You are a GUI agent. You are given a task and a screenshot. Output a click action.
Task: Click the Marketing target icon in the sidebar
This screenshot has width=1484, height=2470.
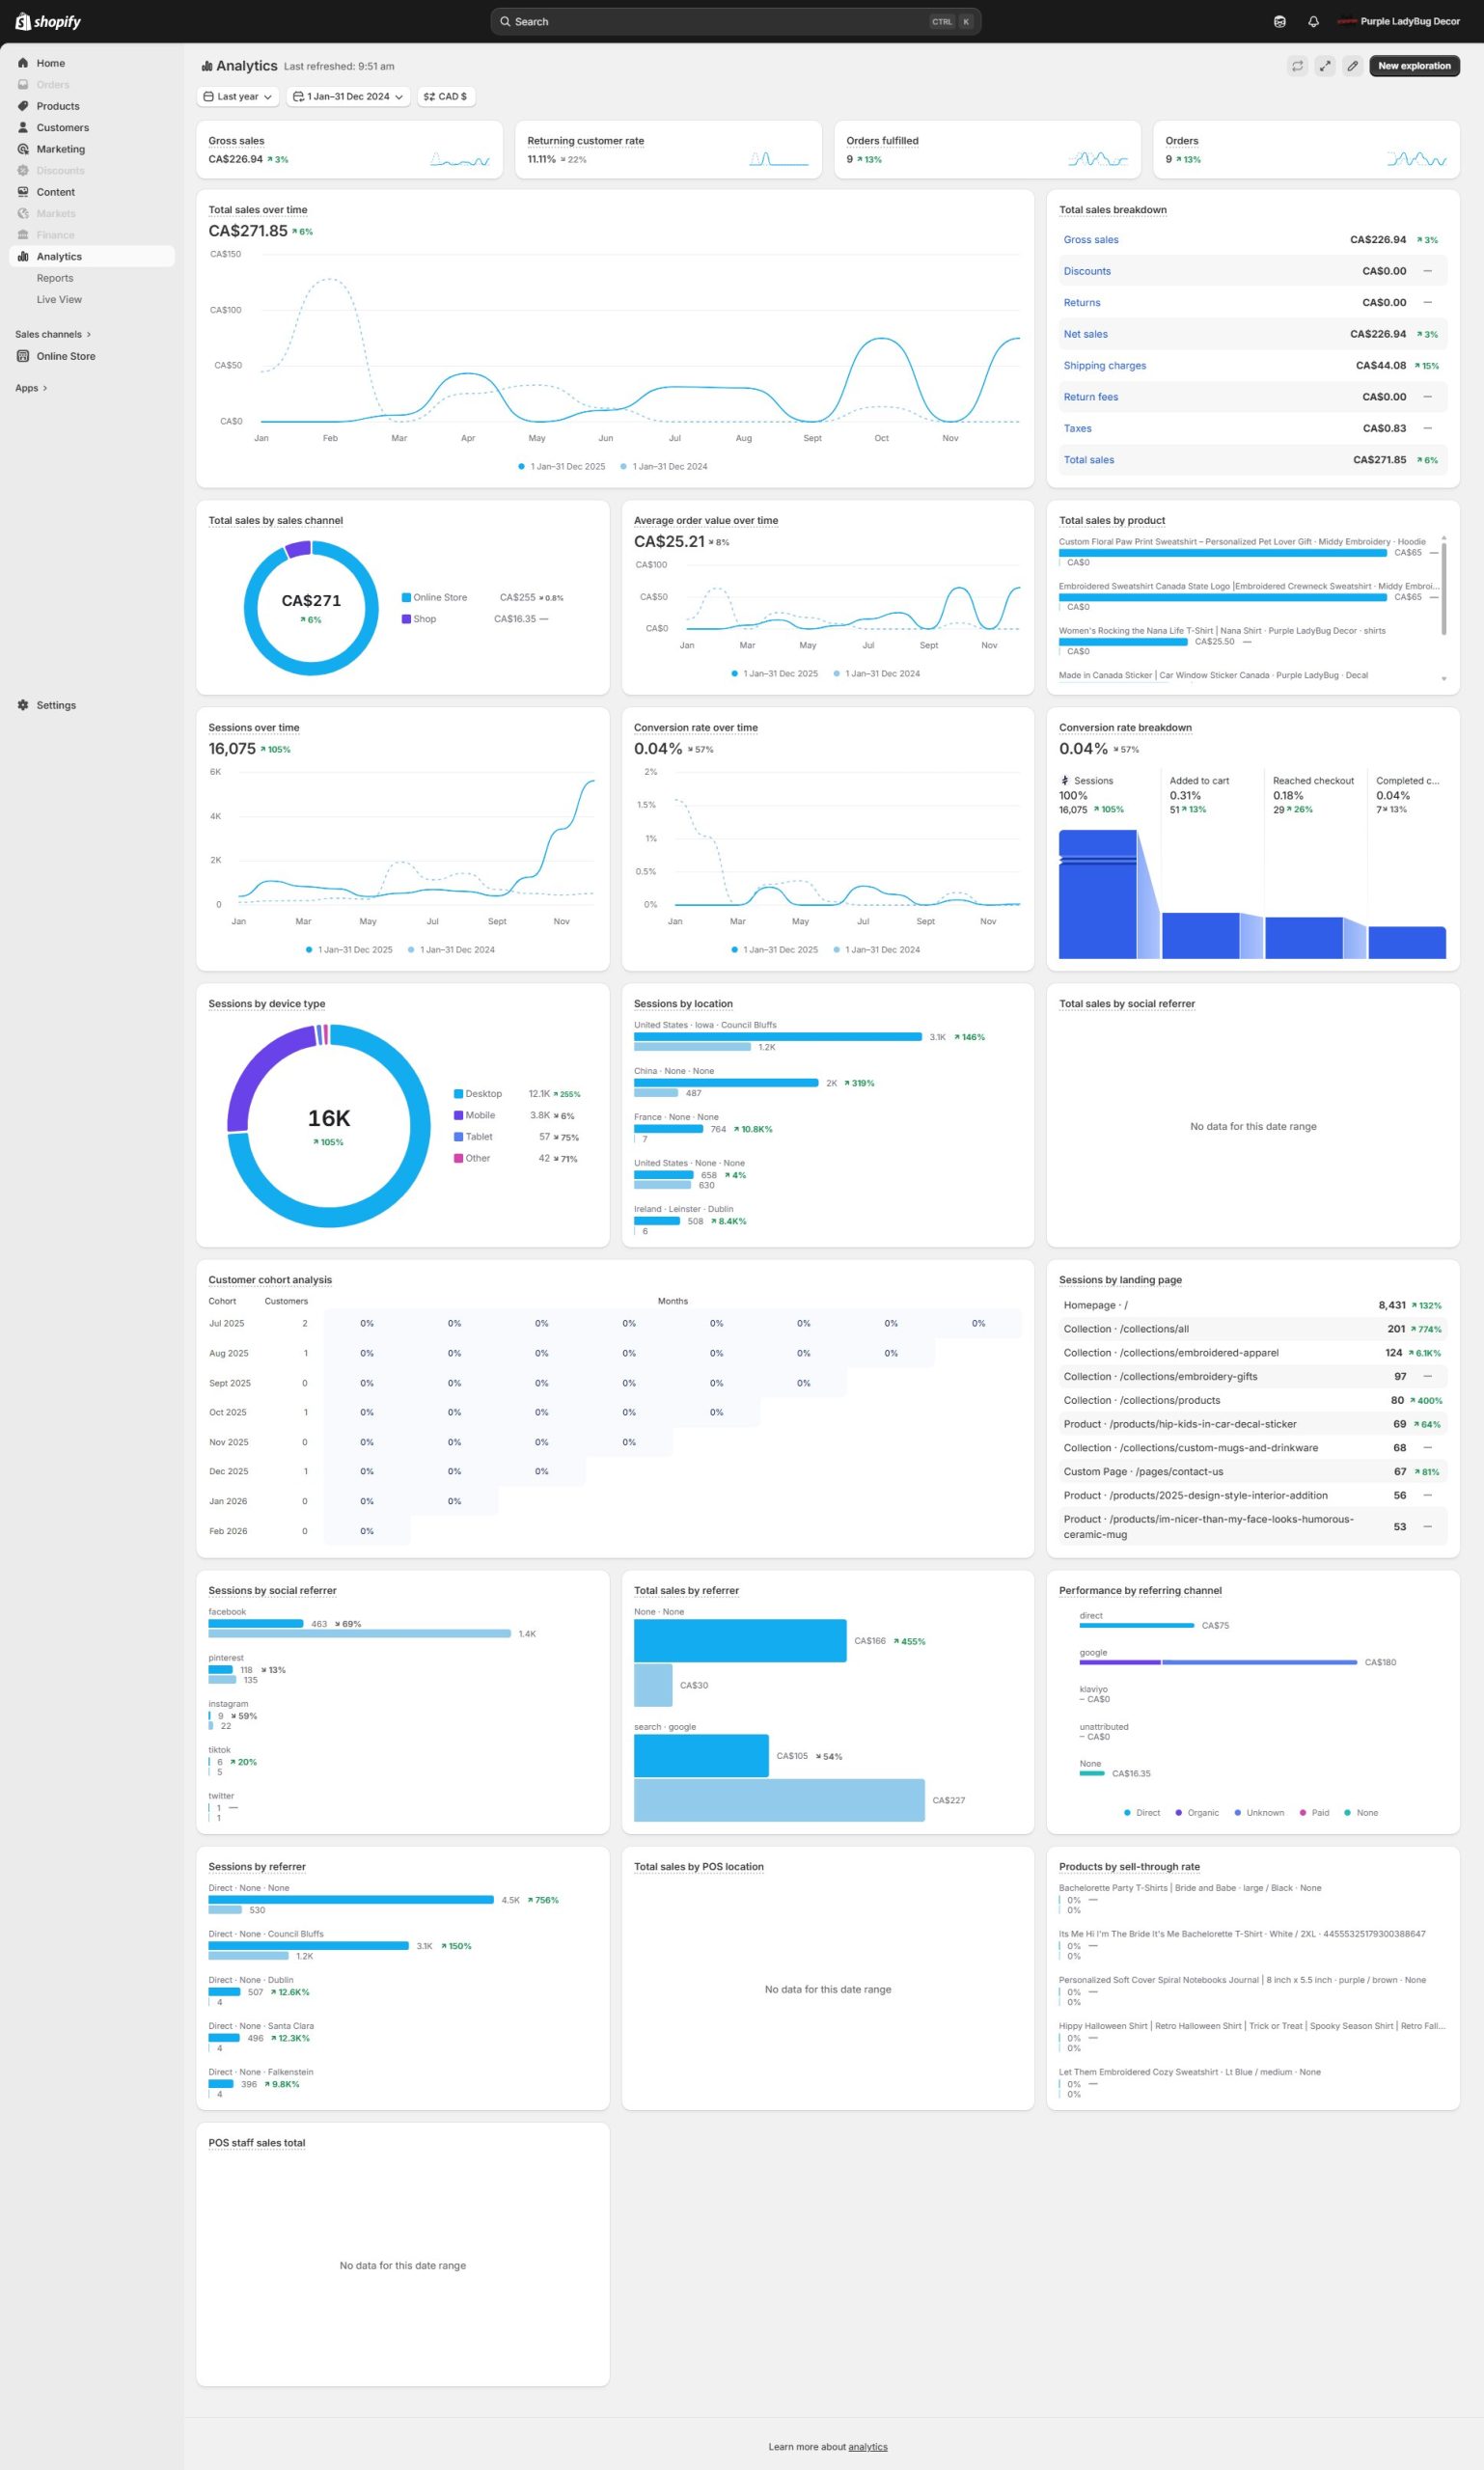coord(23,149)
